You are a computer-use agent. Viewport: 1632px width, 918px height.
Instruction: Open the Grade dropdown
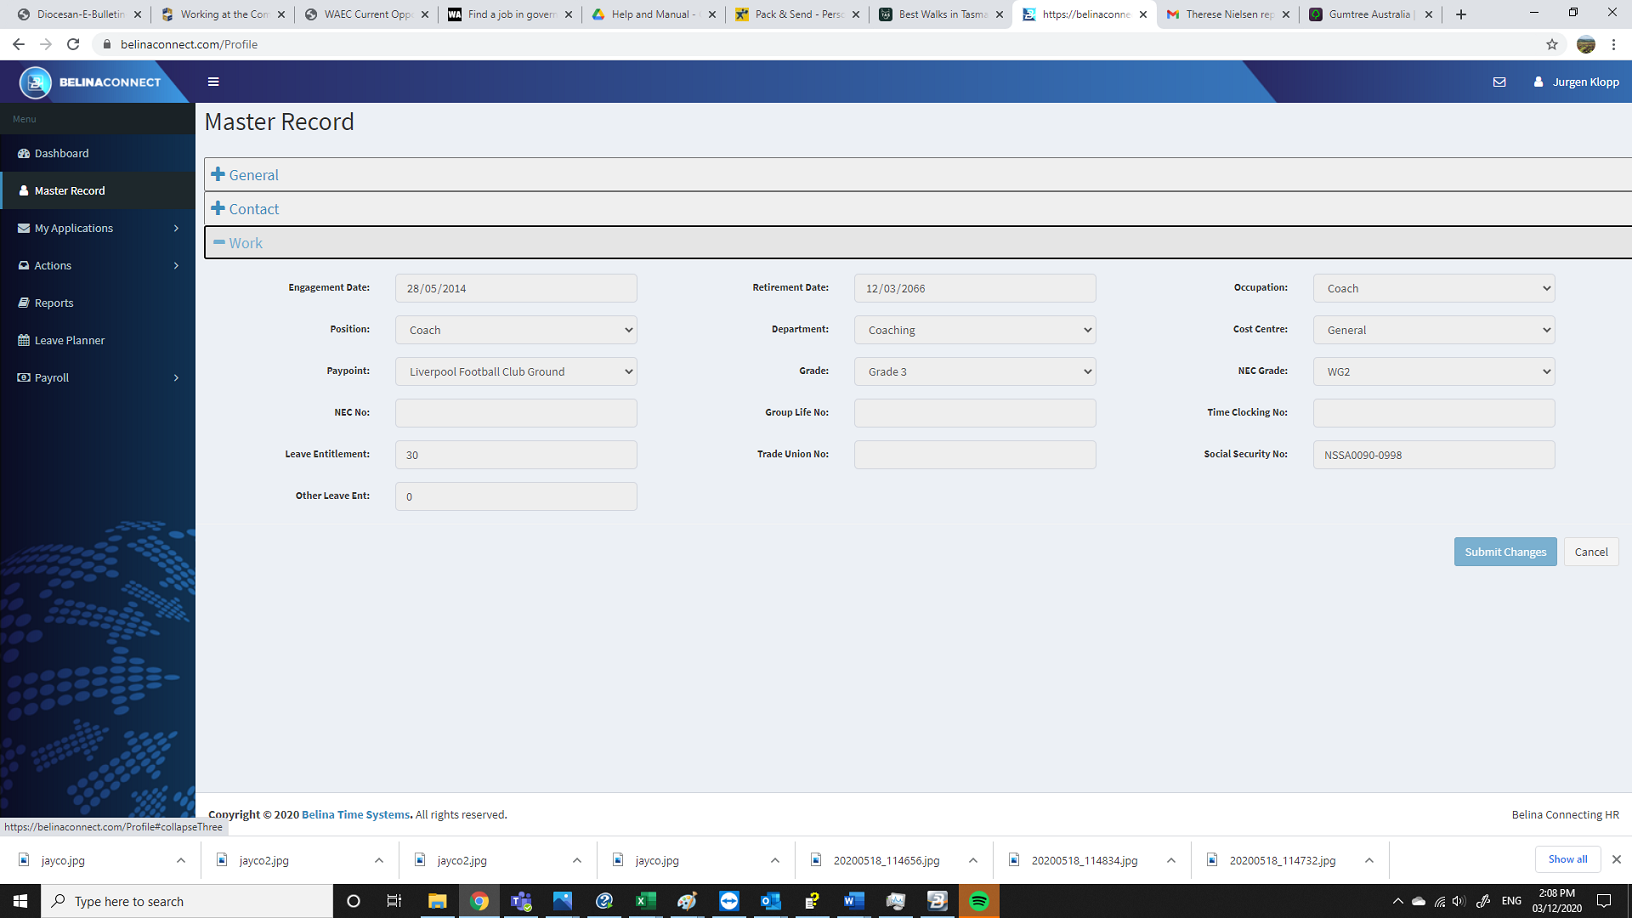click(x=975, y=372)
